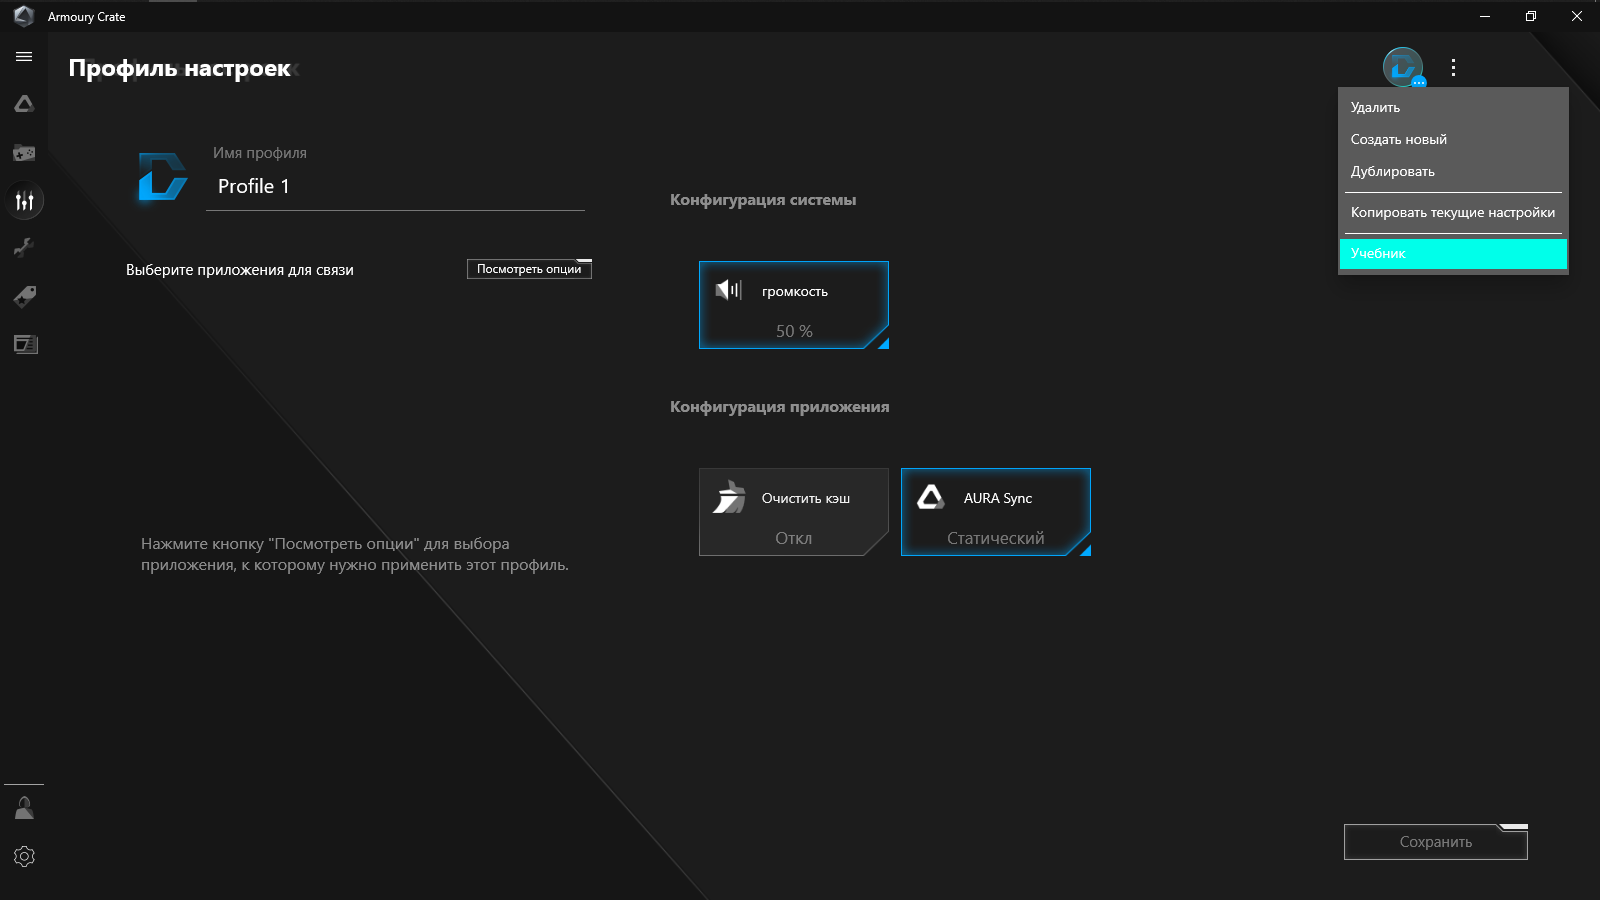
Task: Open the Deals tag icon in sidebar
Action: [x=24, y=296]
